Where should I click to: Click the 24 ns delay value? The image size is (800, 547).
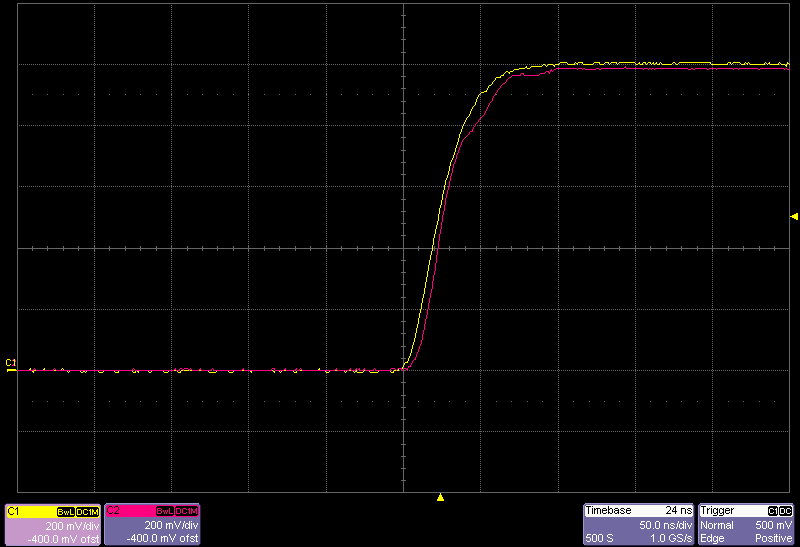click(679, 510)
